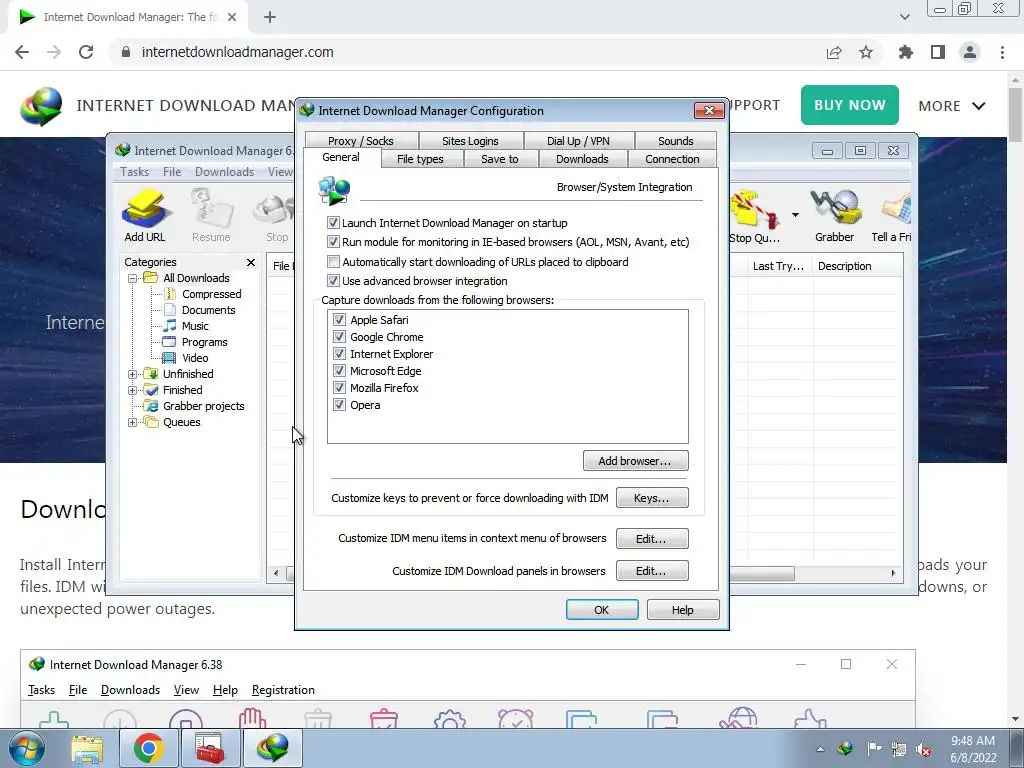1024x768 pixels.
Task: Click the IDM taskbar icon
Action: [x=272, y=748]
